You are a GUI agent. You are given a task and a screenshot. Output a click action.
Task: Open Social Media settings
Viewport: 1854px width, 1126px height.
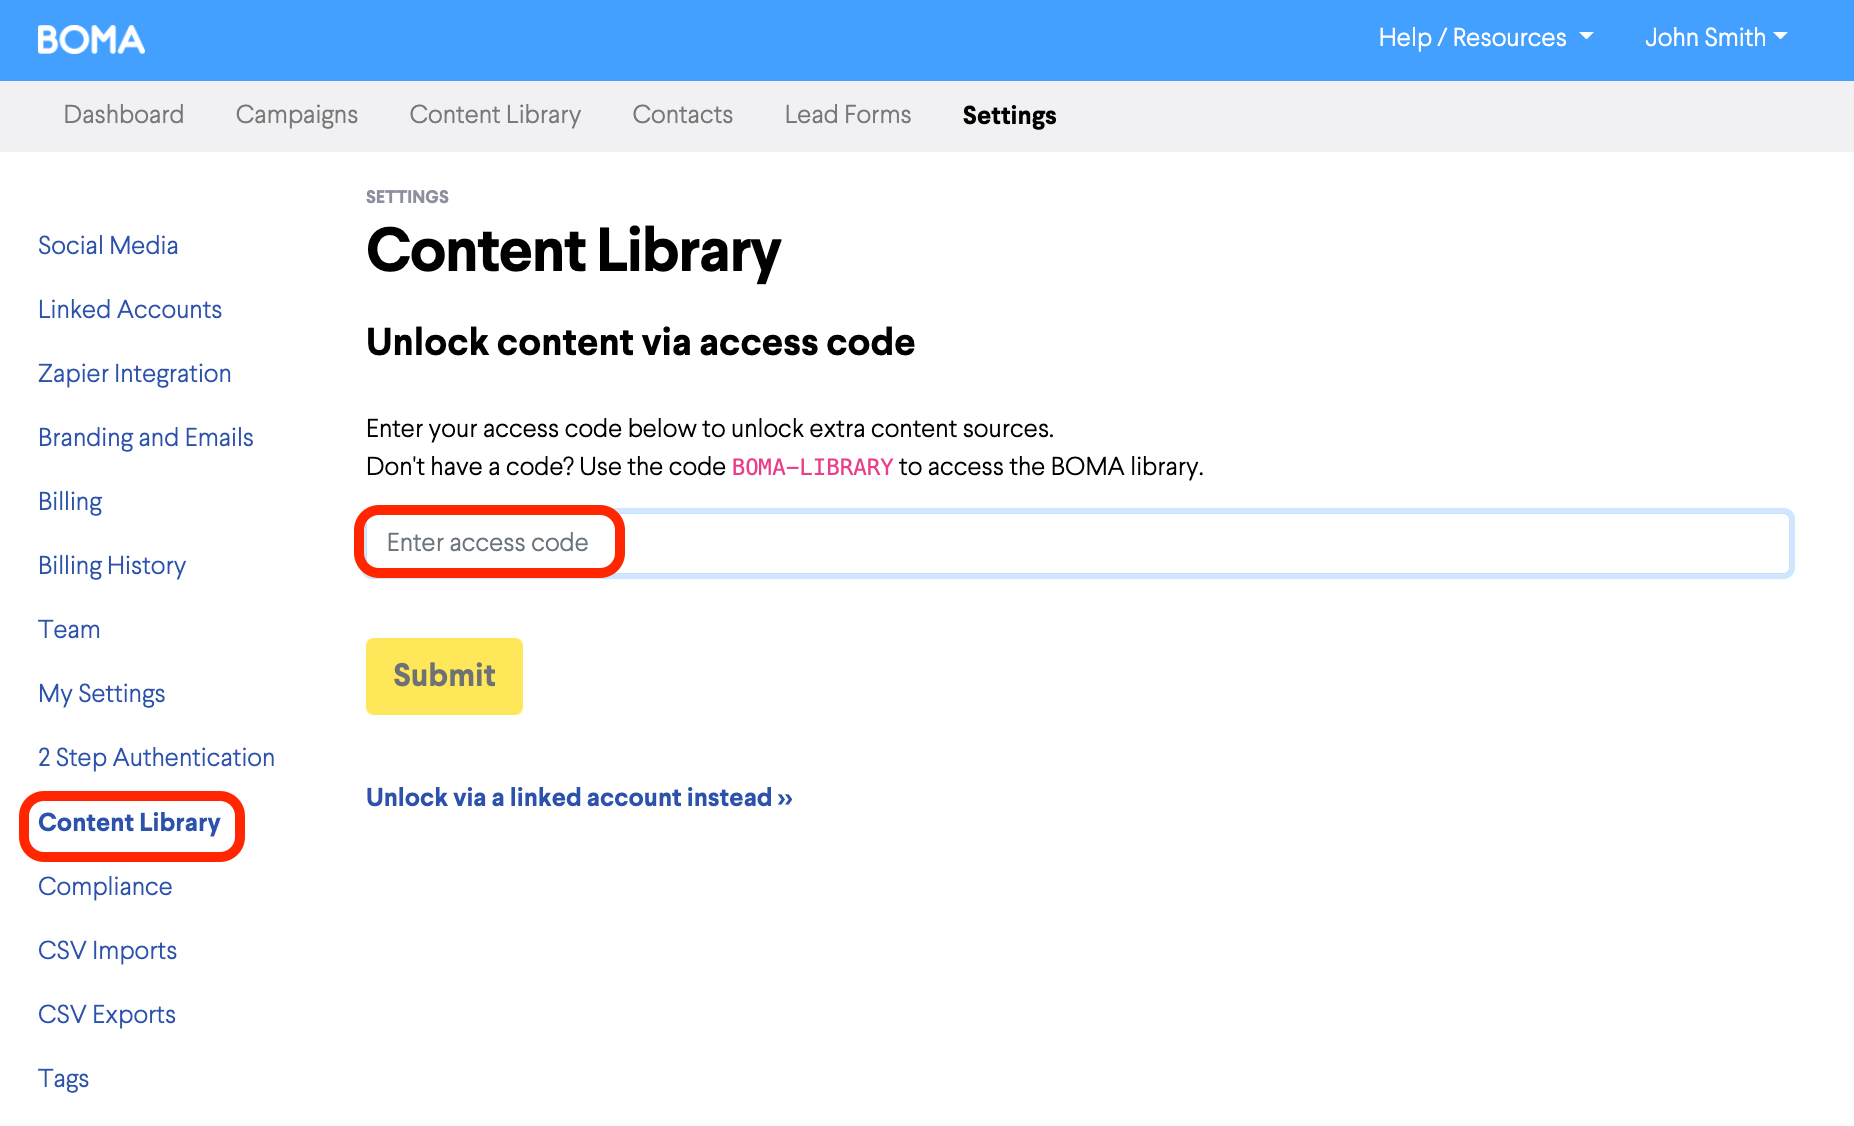pyautogui.click(x=108, y=245)
